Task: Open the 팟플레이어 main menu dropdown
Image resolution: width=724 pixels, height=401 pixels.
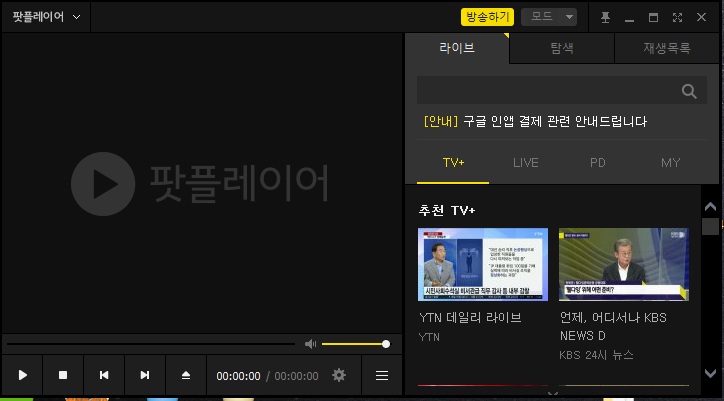Action: pos(46,17)
